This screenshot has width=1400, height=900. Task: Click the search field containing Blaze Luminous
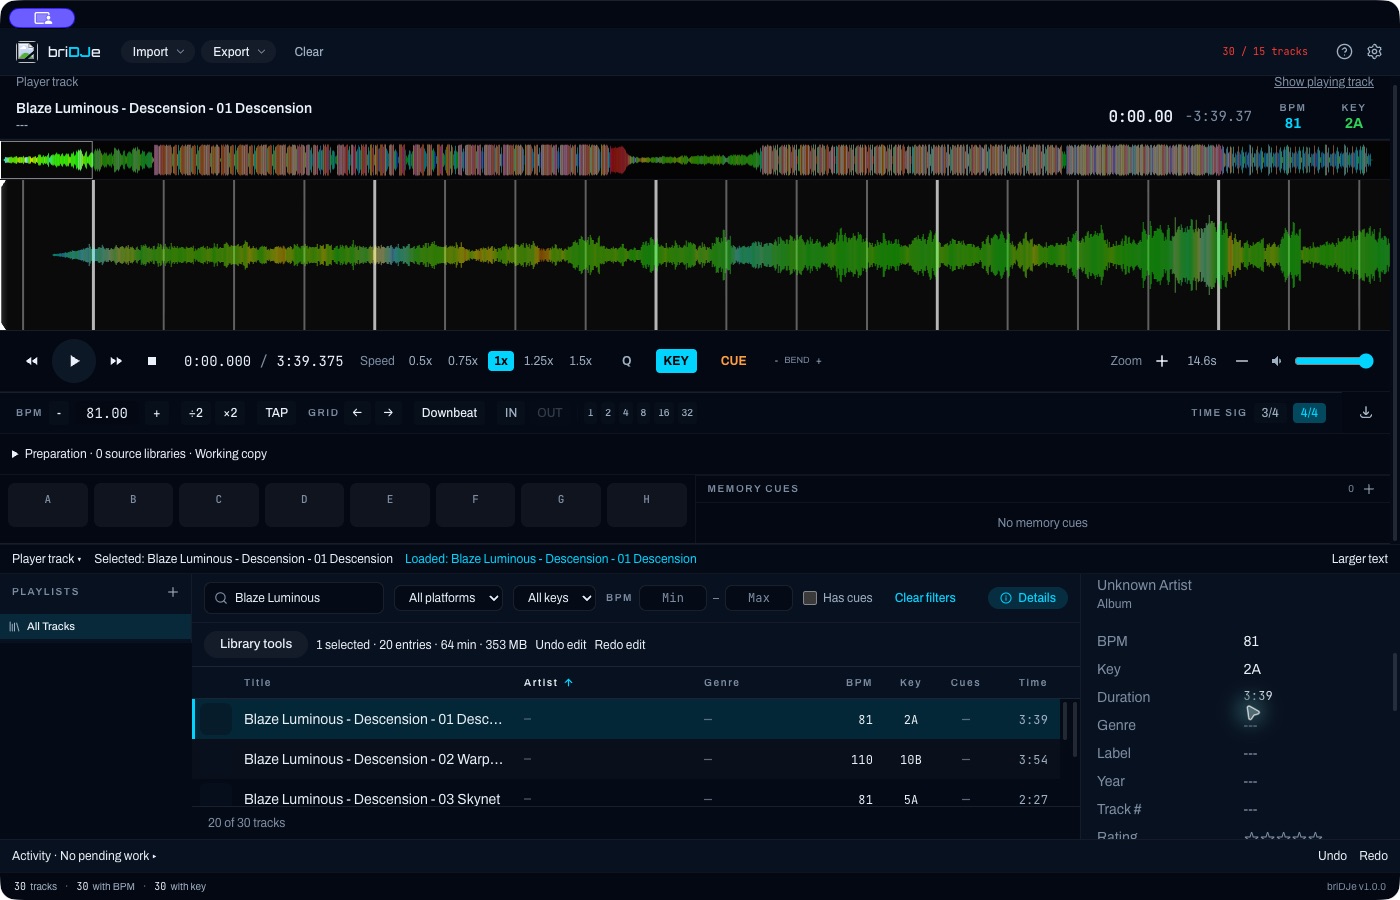pyautogui.click(x=294, y=598)
